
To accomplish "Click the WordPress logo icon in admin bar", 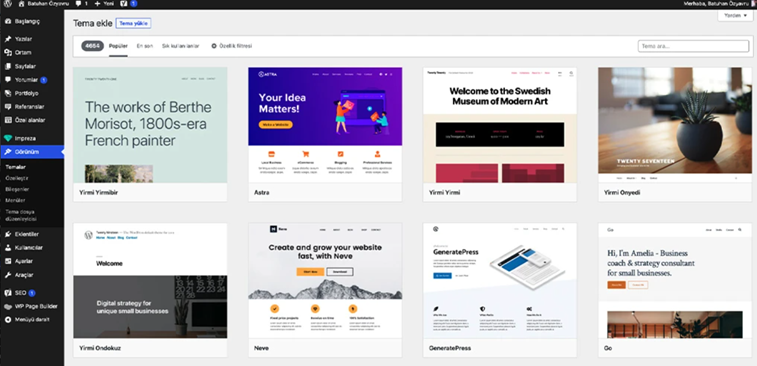I will click(x=8, y=3).
